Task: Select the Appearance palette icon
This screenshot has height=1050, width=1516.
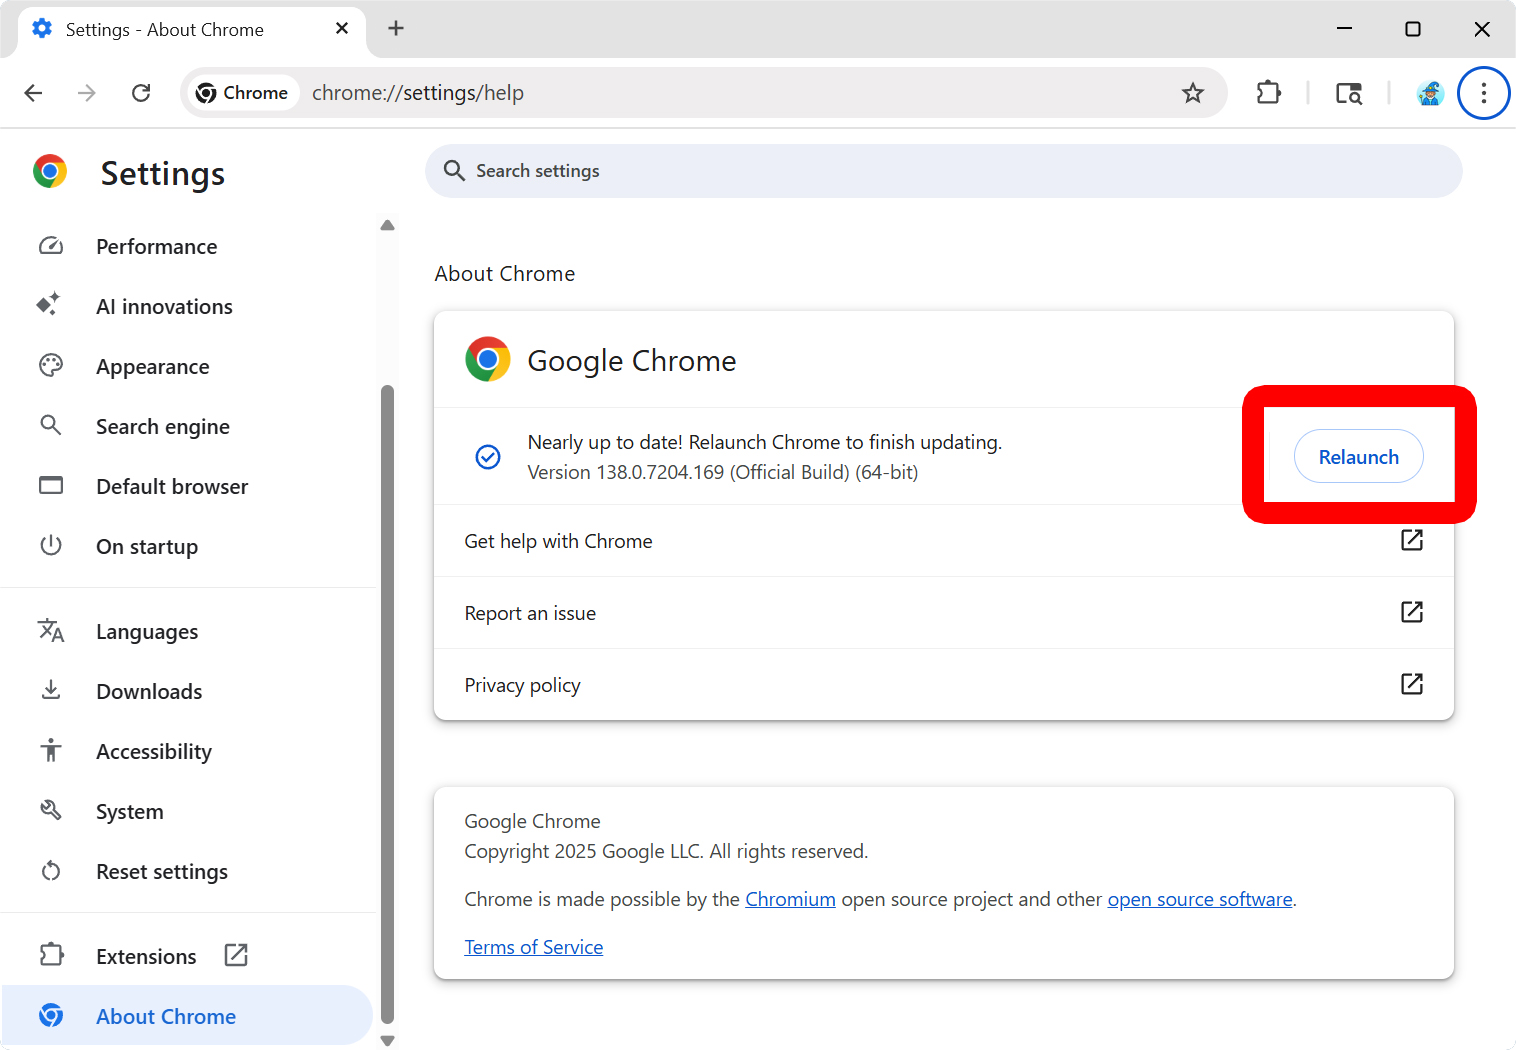Action: click(51, 366)
